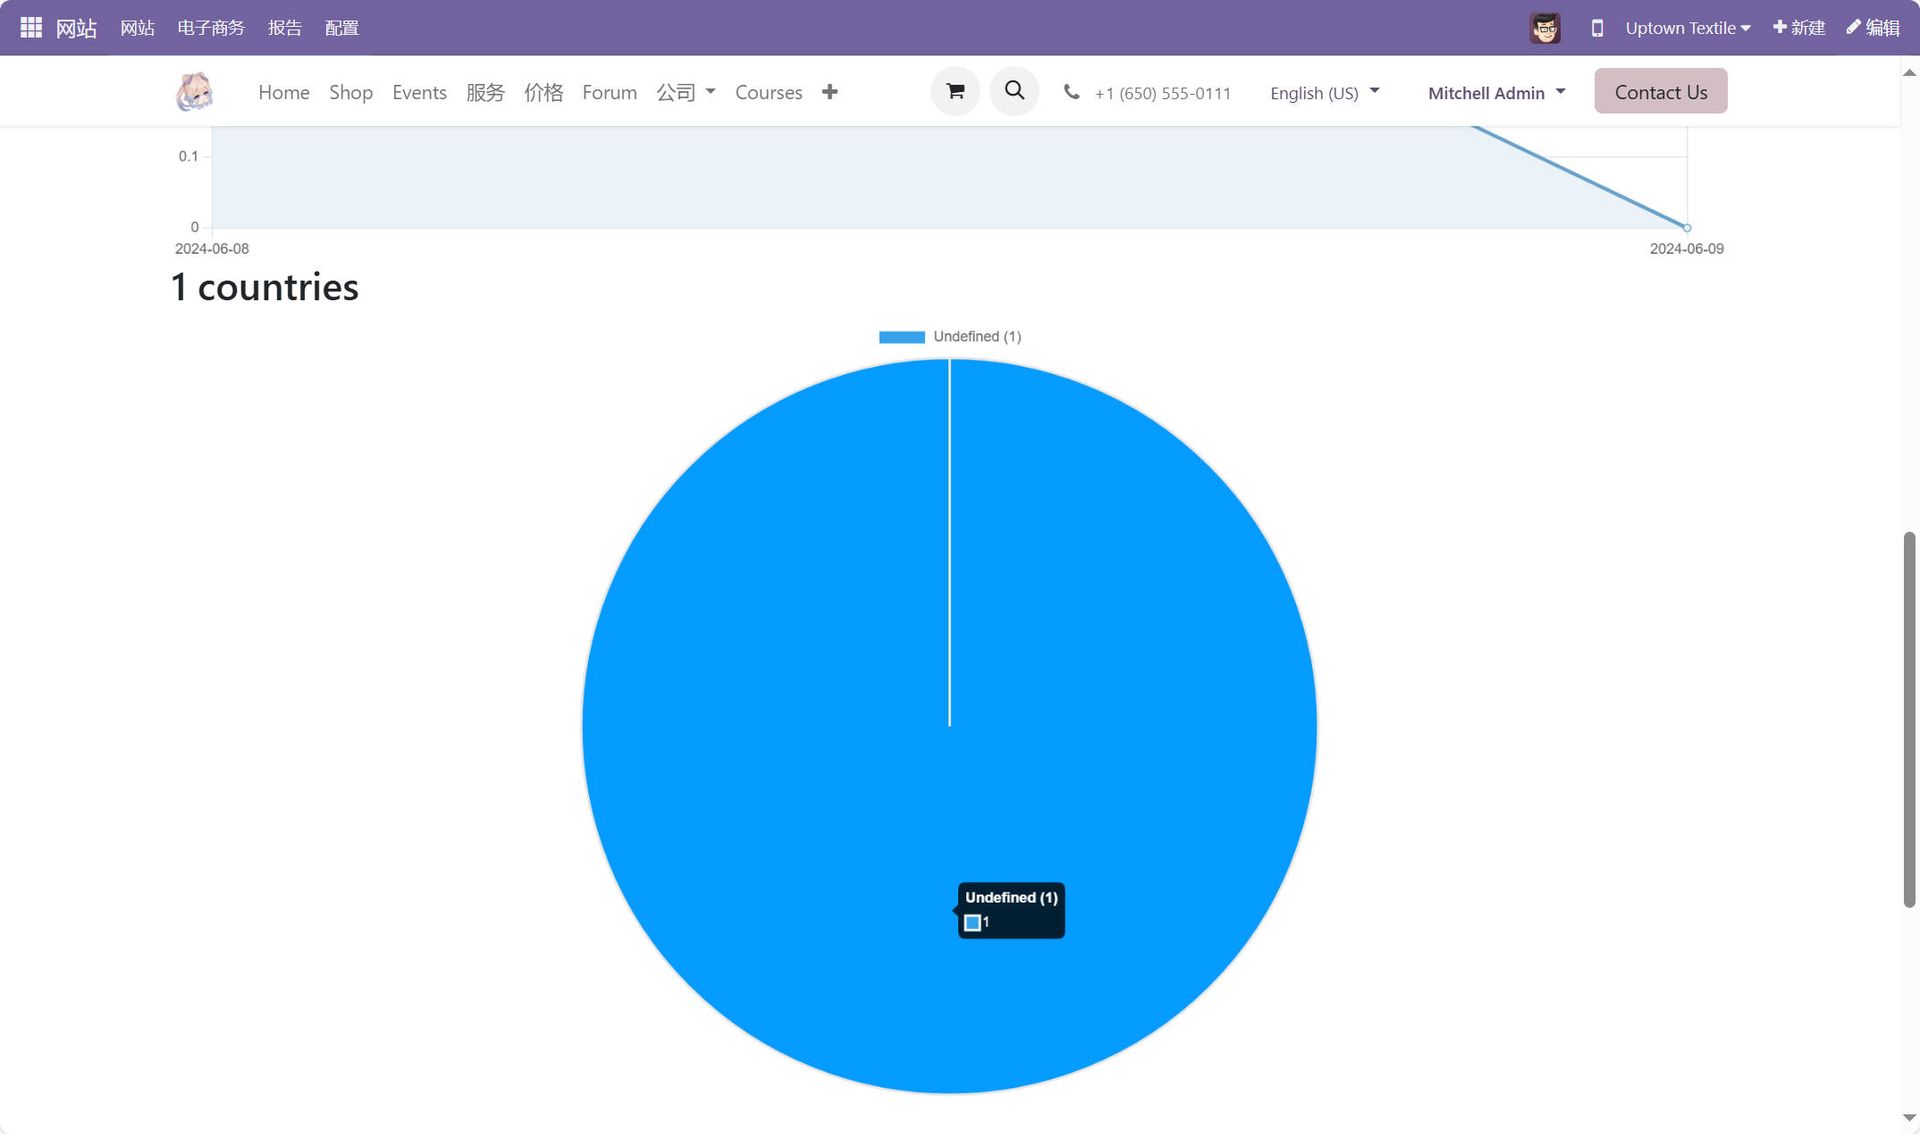
Task: Click the Contact Us button
Action: [1660, 91]
